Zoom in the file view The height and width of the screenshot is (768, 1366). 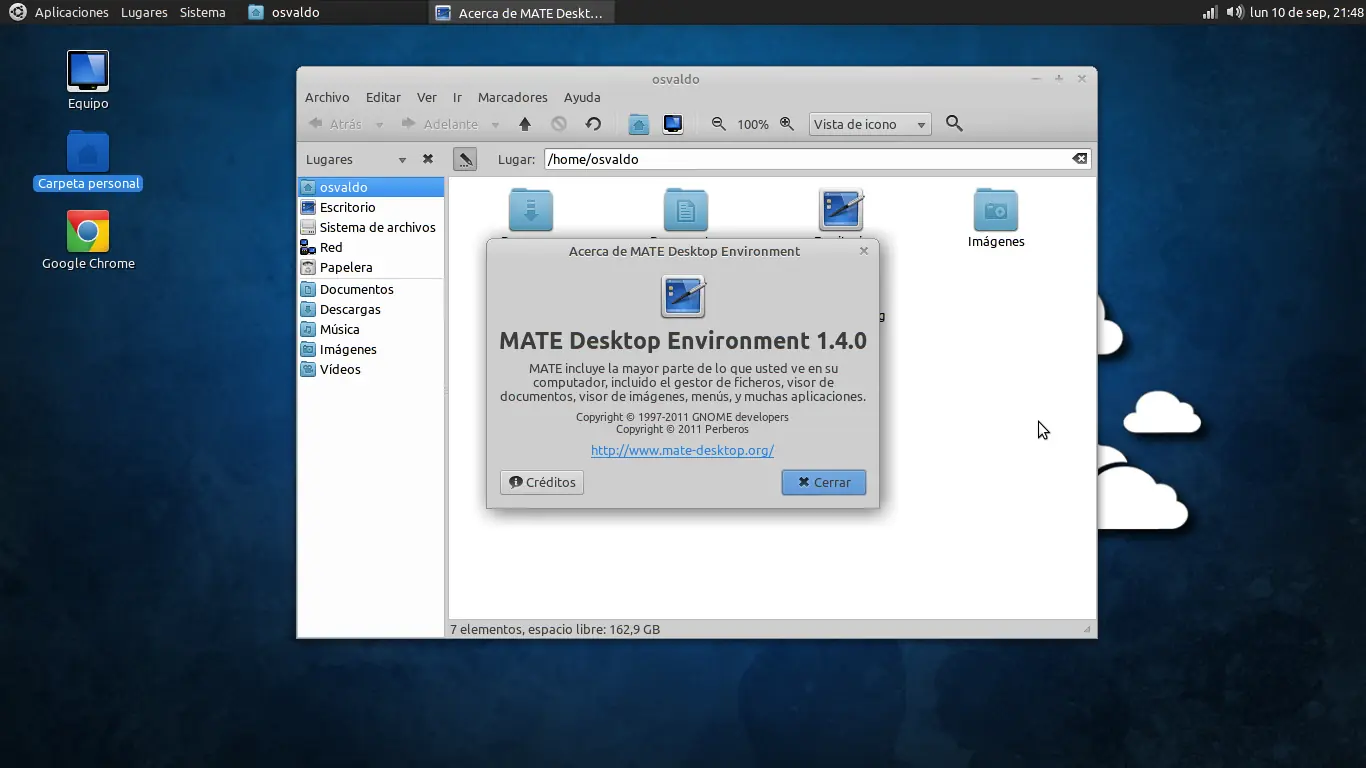787,124
